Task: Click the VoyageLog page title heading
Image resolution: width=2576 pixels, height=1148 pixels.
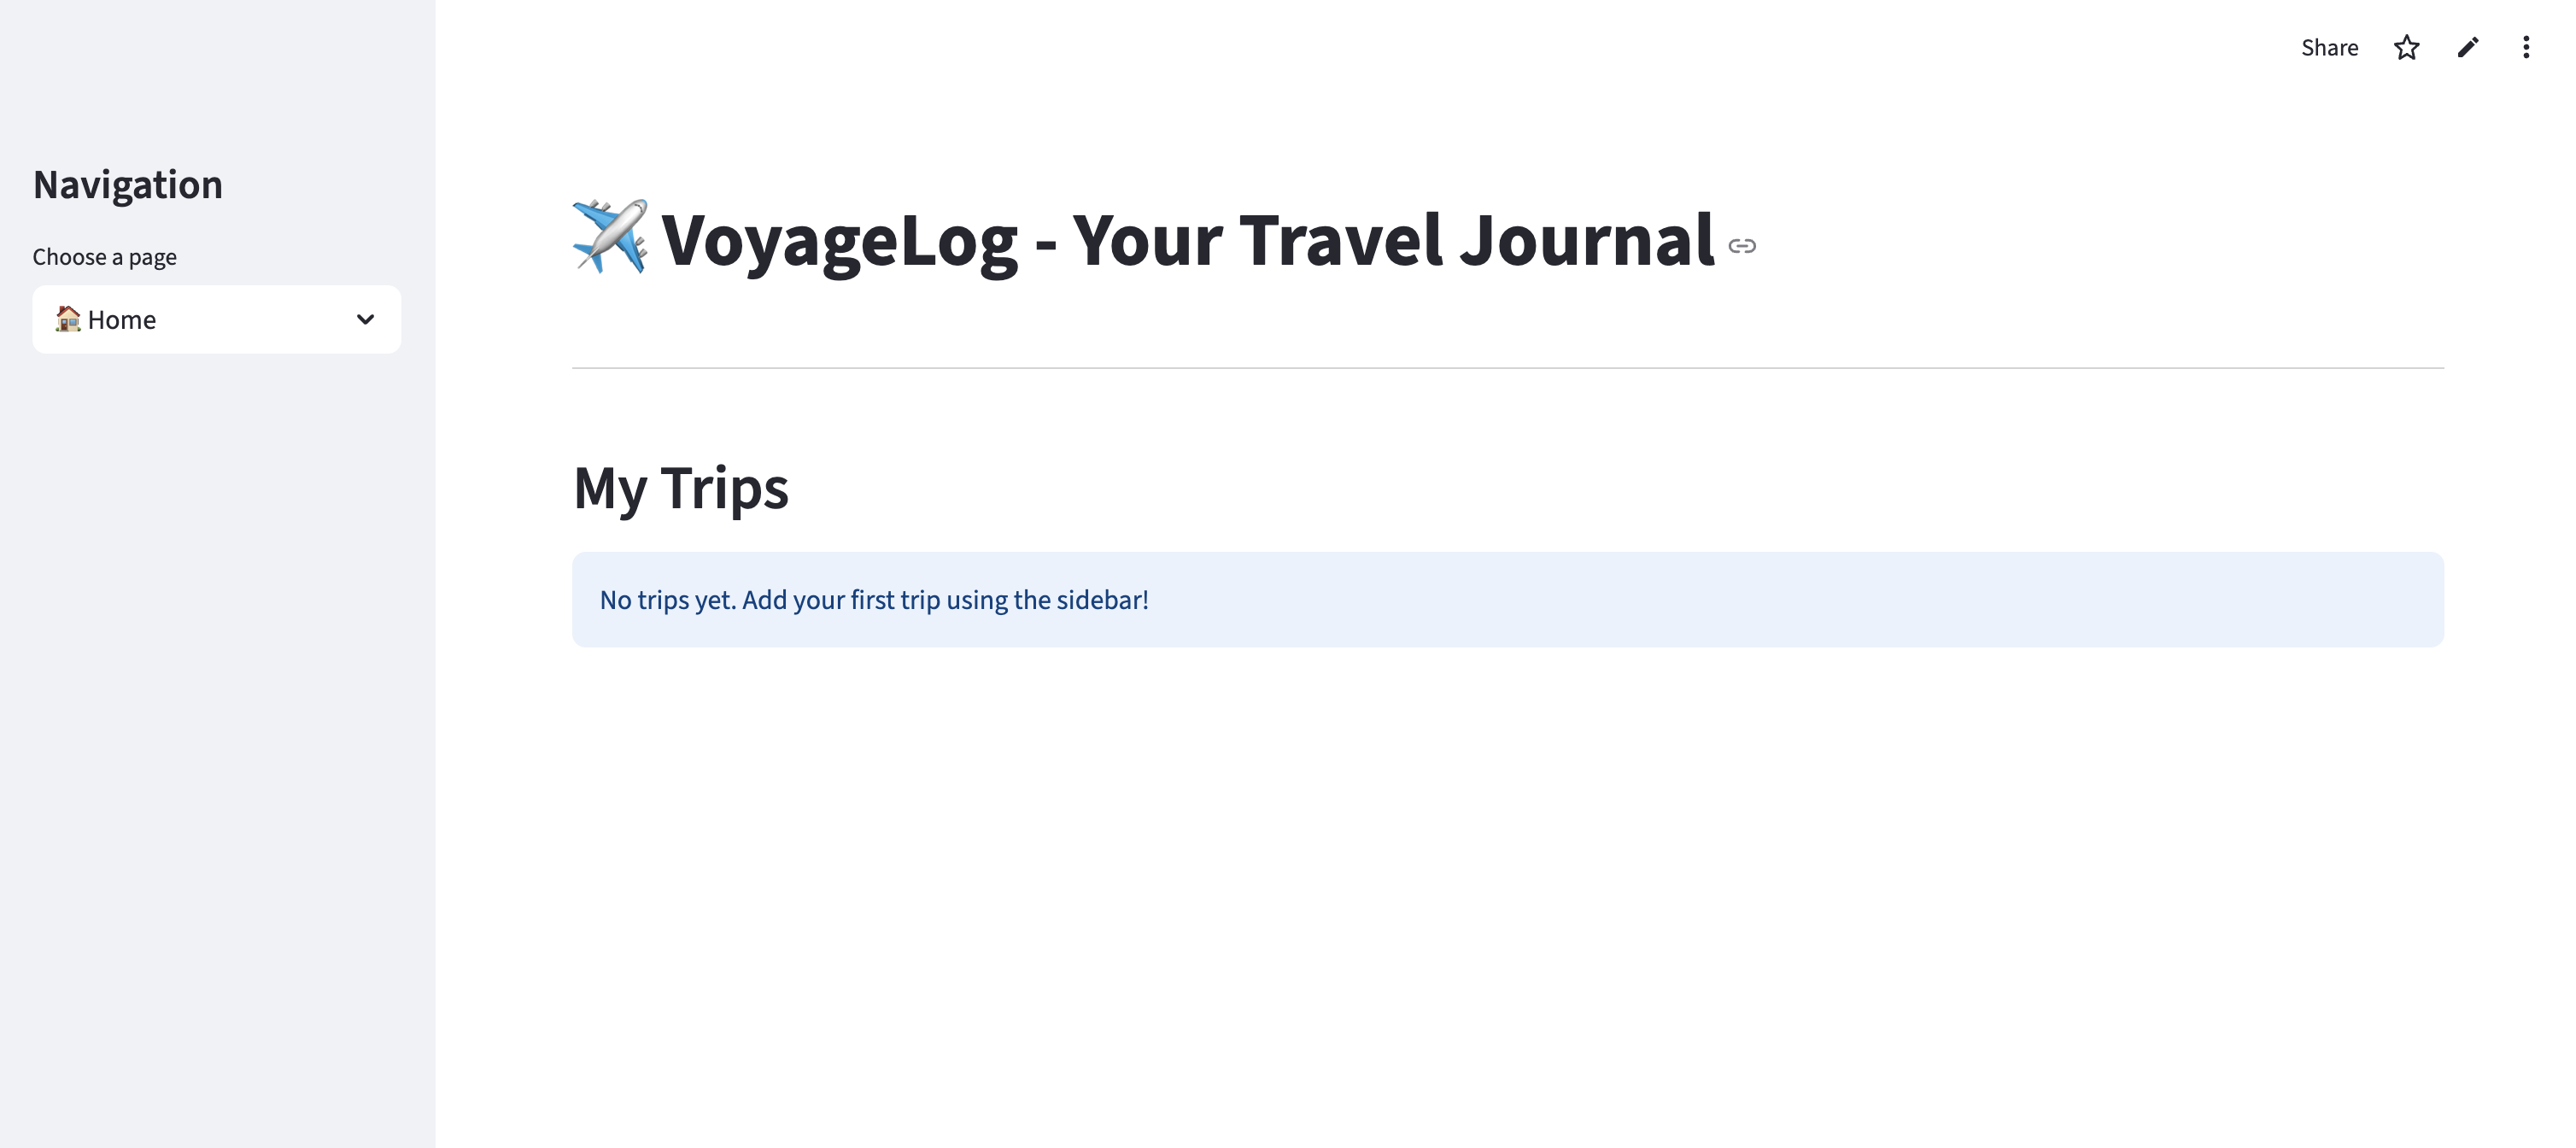Action: pos(1140,240)
